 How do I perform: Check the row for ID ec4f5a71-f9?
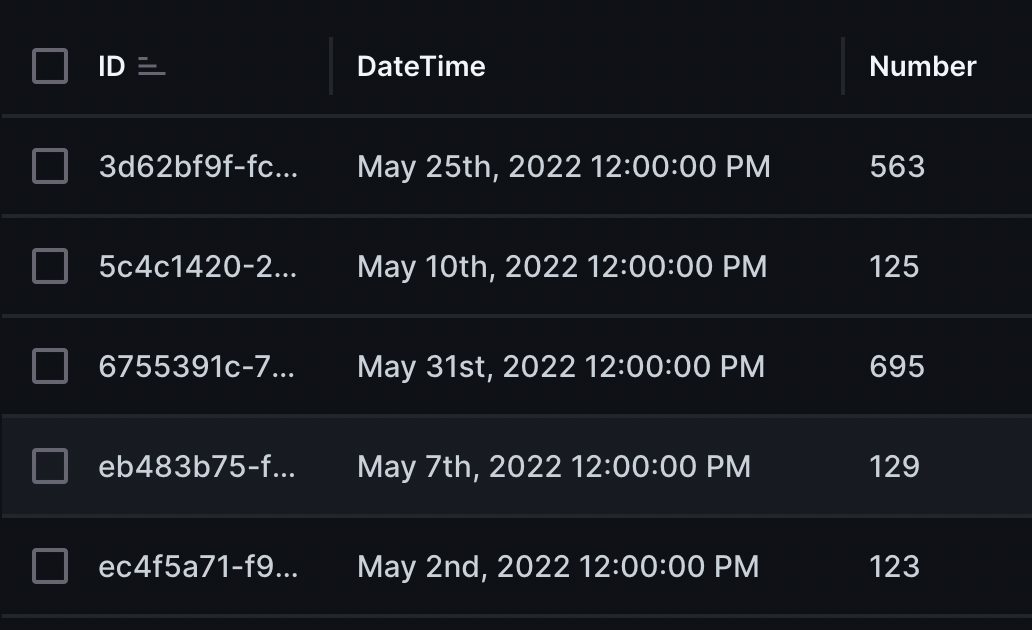coord(49,566)
